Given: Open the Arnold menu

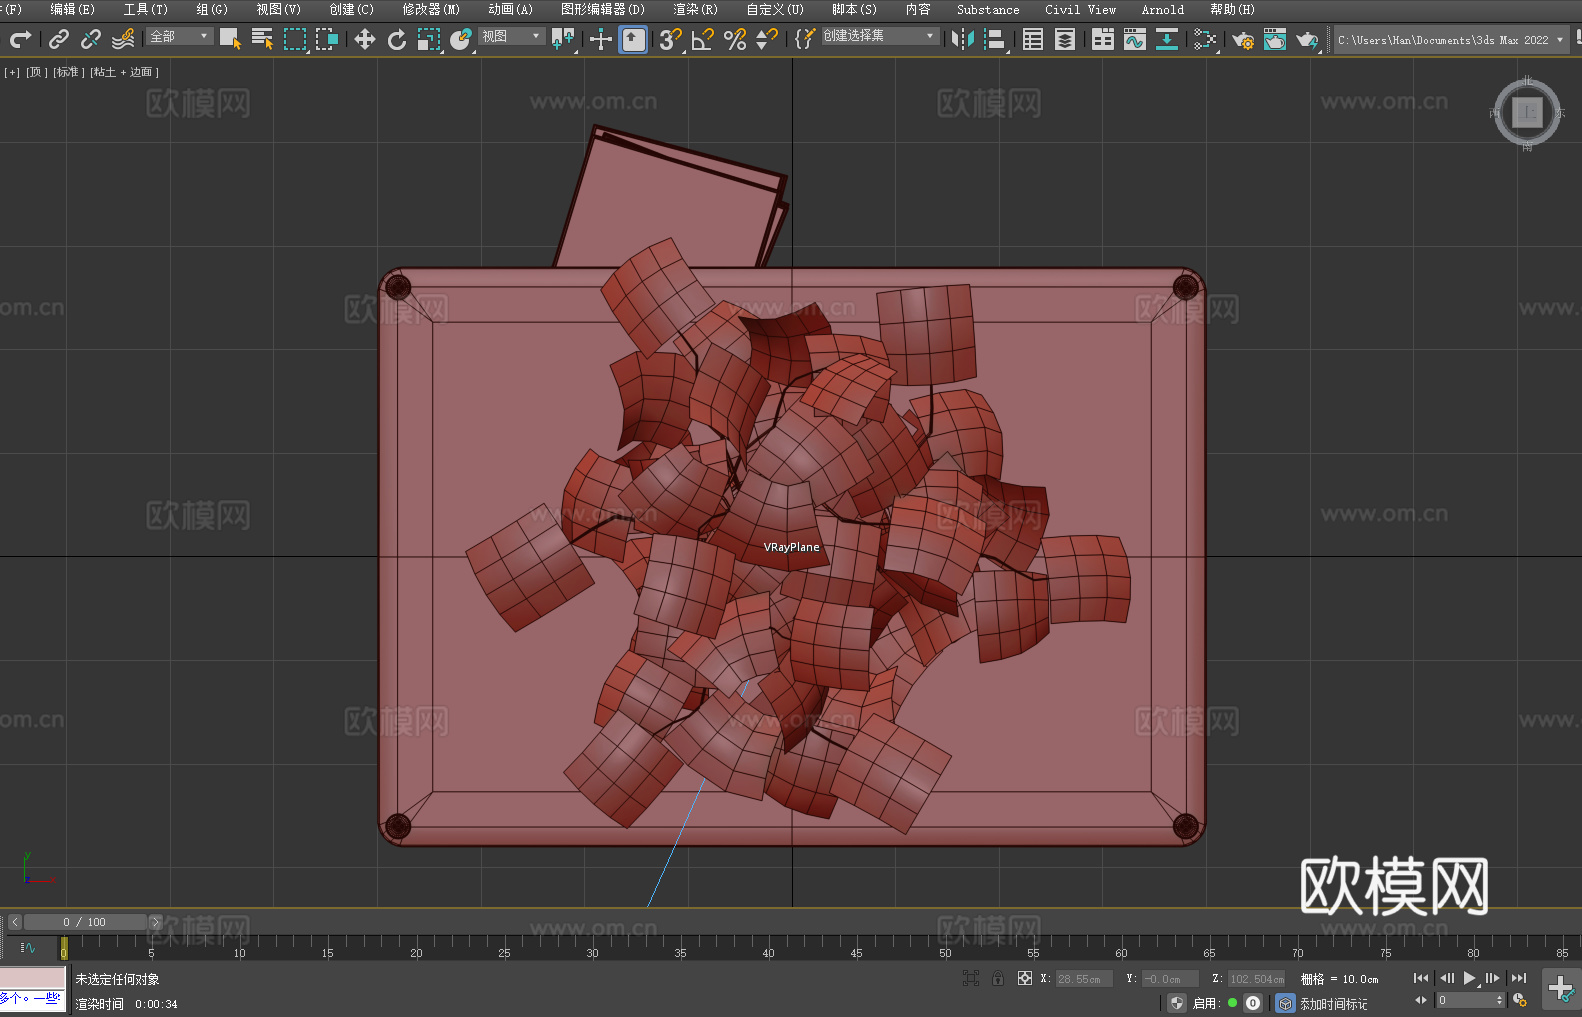Looking at the screenshot, I should point(1163,9).
